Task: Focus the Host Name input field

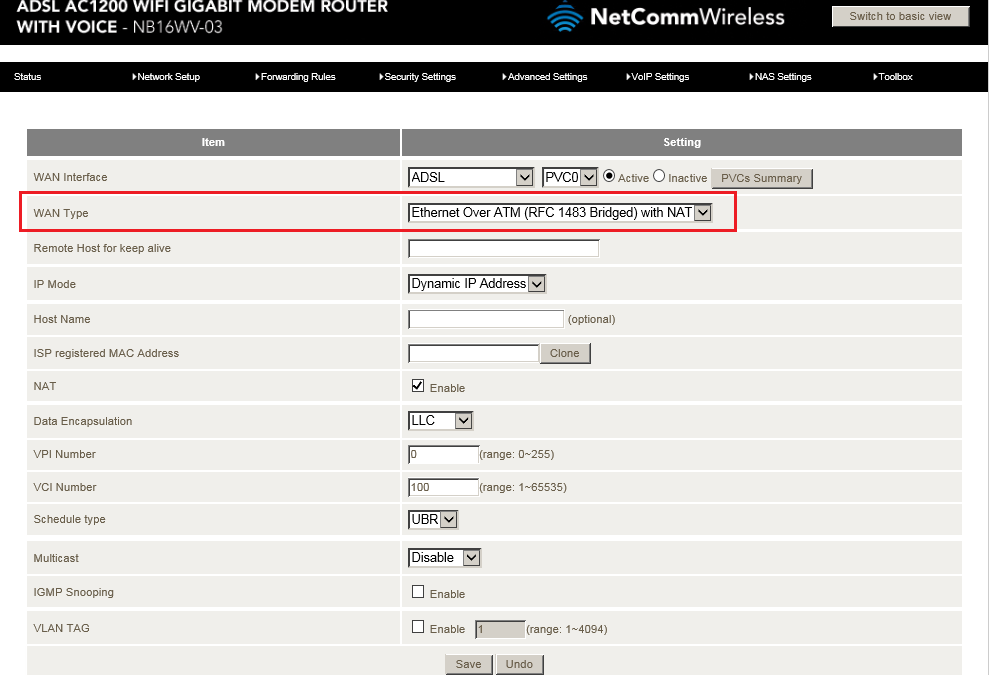Action: (486, 319)
